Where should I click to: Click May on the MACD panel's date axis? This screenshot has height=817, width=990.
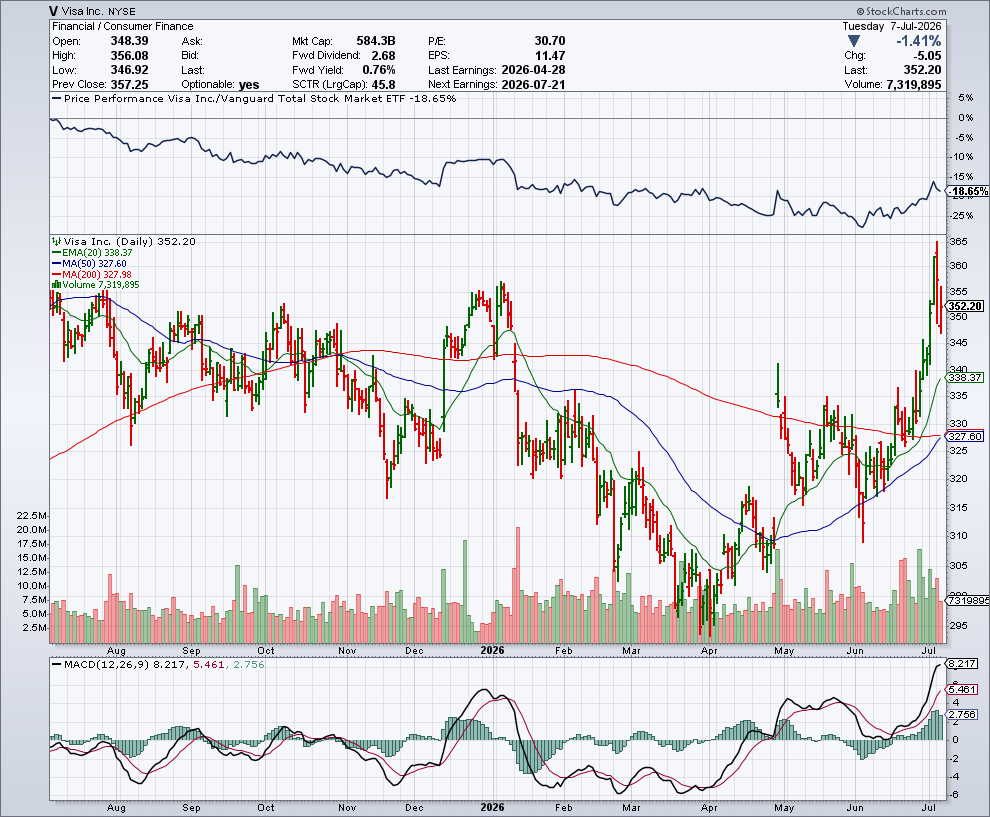(784, 808)
